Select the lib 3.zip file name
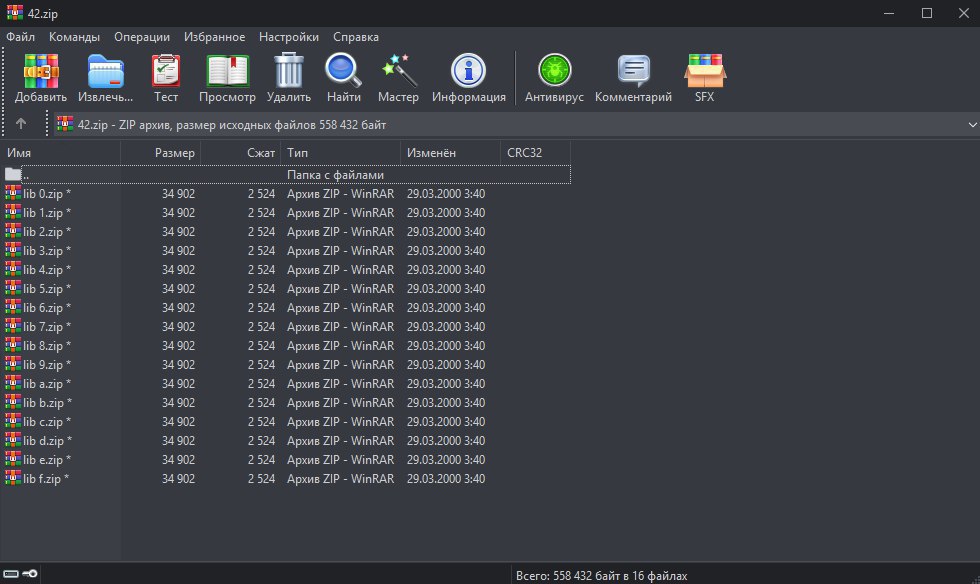980x584 pixels. coord(47,251)
